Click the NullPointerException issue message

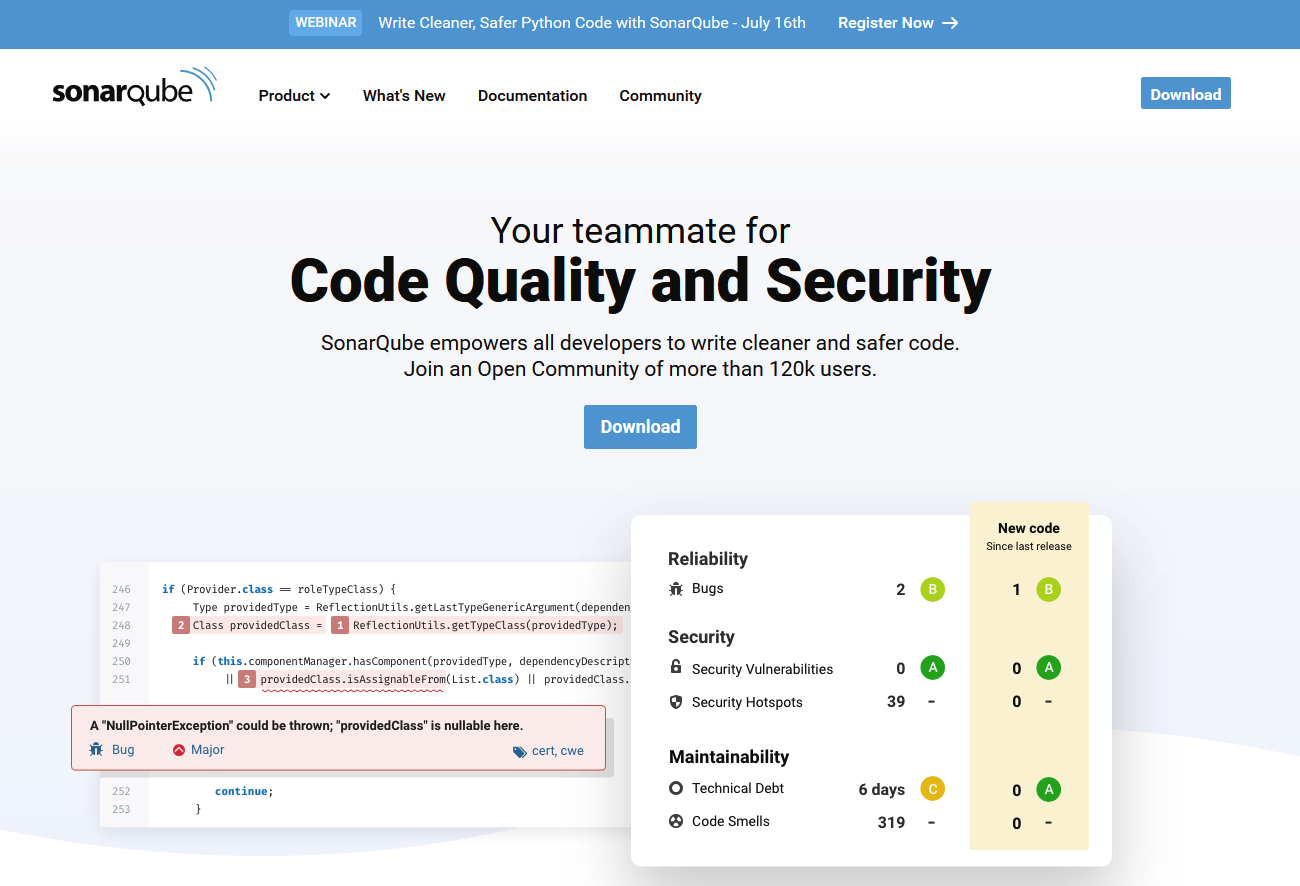point(306,725)
